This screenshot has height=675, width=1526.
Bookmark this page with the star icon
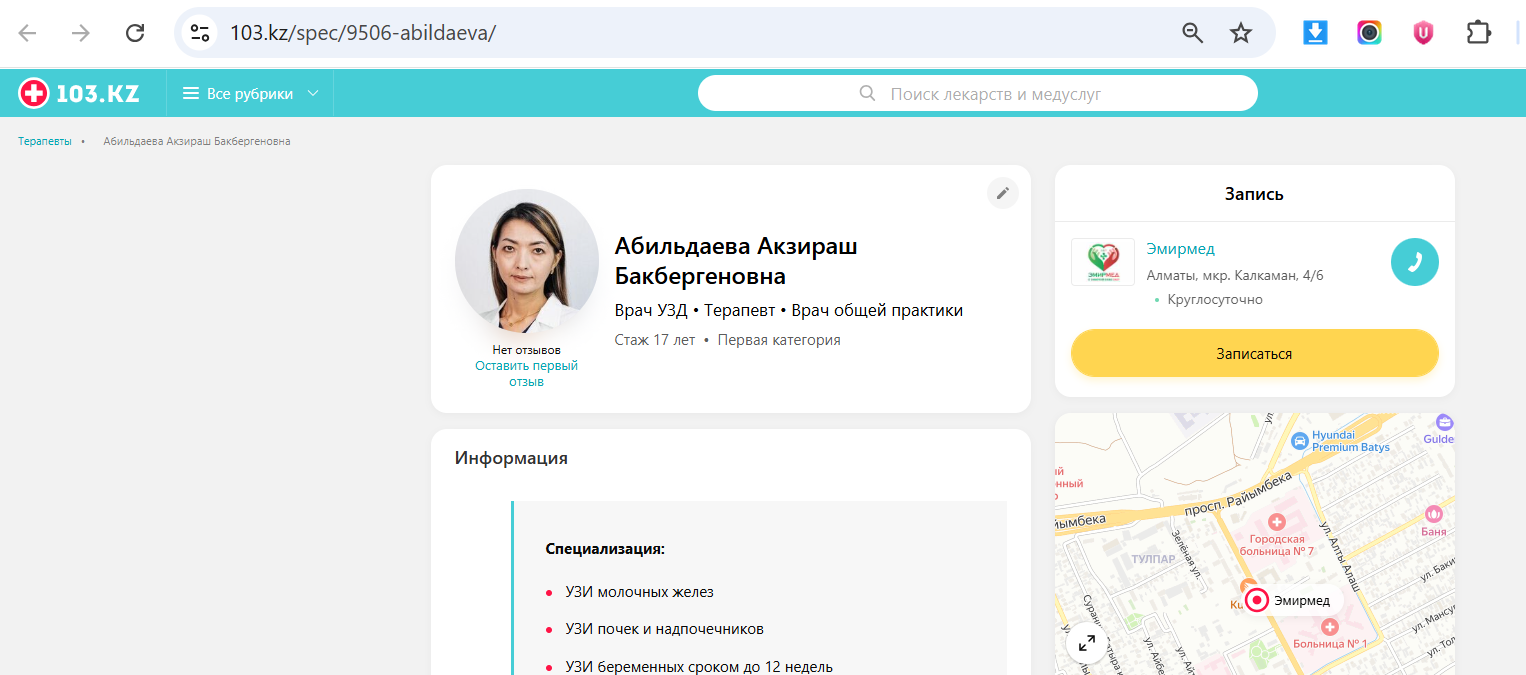[1241, 33]
